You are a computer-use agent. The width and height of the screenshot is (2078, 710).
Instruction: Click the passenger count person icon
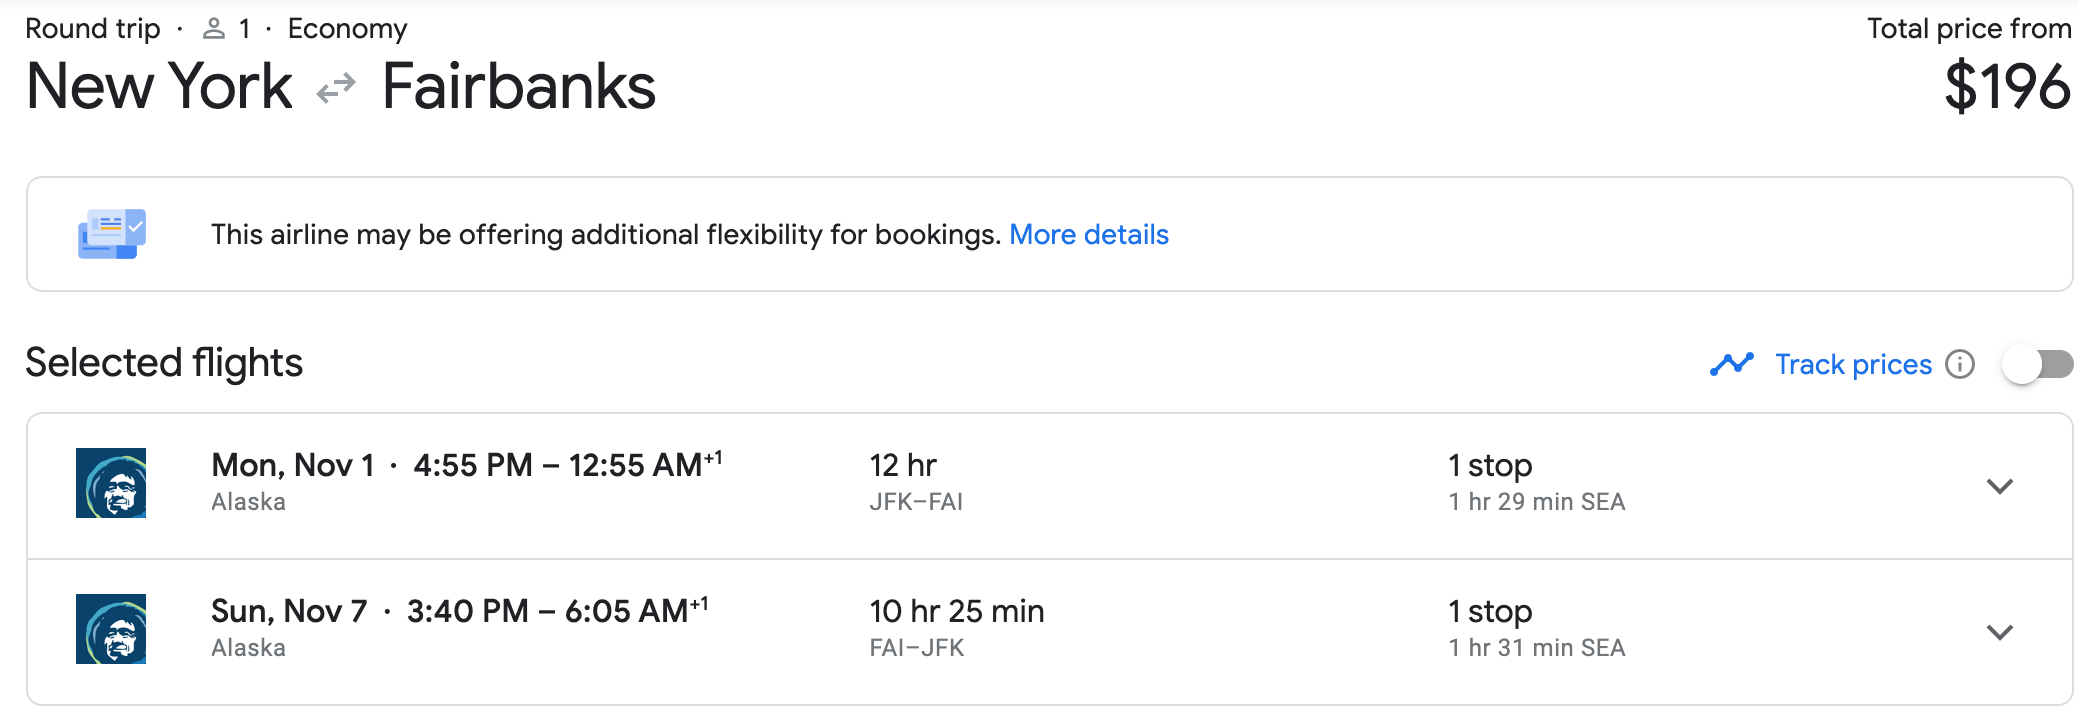(213, 29)
